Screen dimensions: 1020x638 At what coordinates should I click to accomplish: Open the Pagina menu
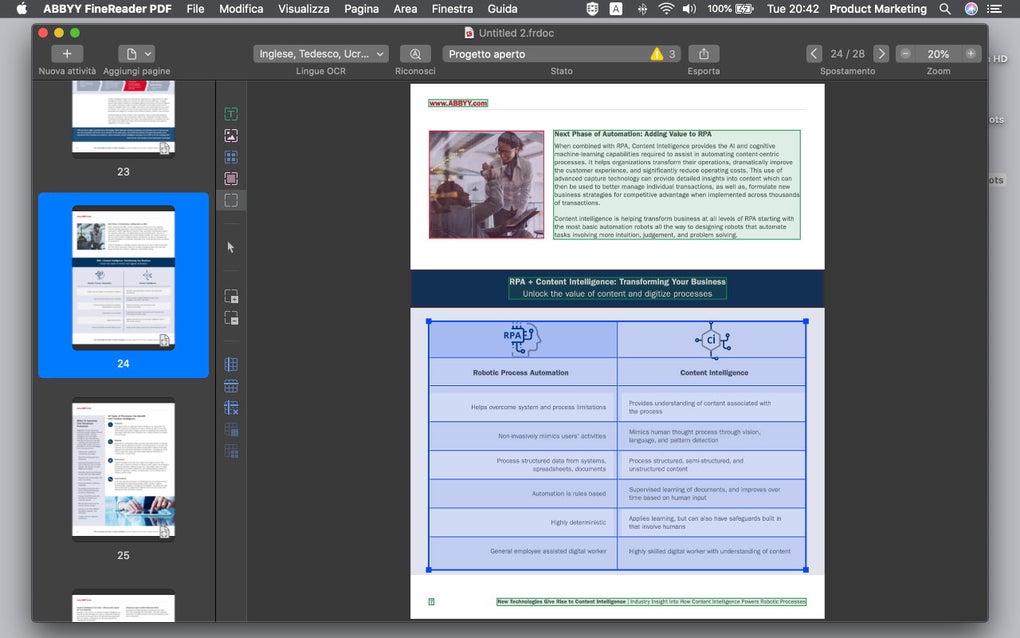[361, 9]
